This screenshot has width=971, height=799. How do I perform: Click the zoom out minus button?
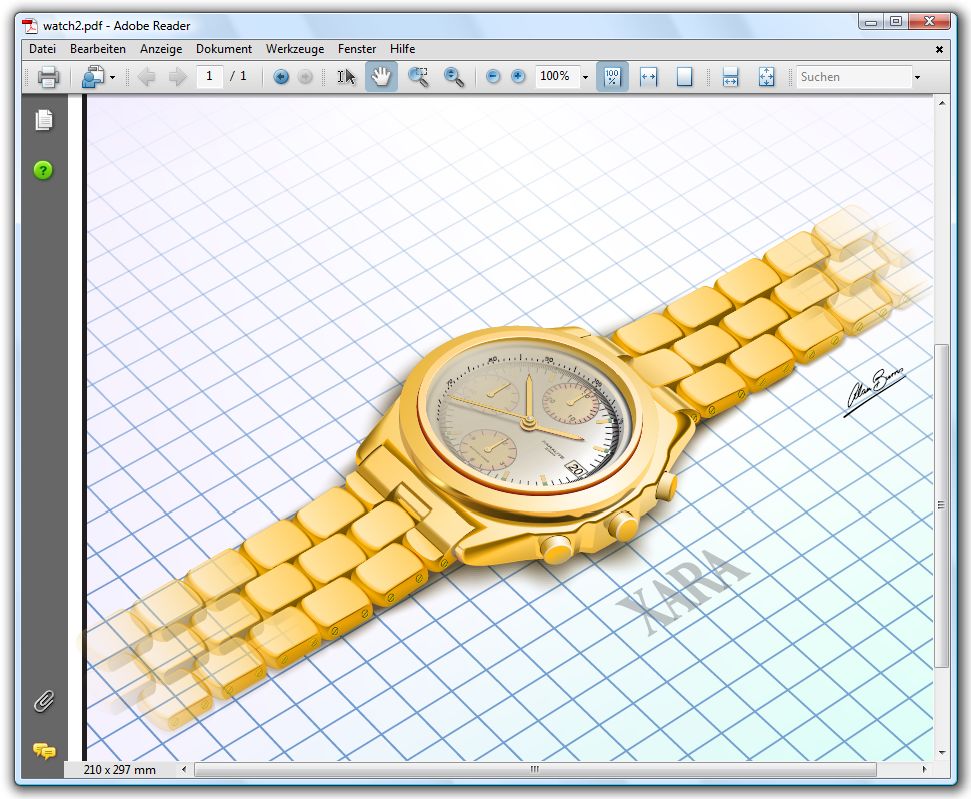coord(493,77)
